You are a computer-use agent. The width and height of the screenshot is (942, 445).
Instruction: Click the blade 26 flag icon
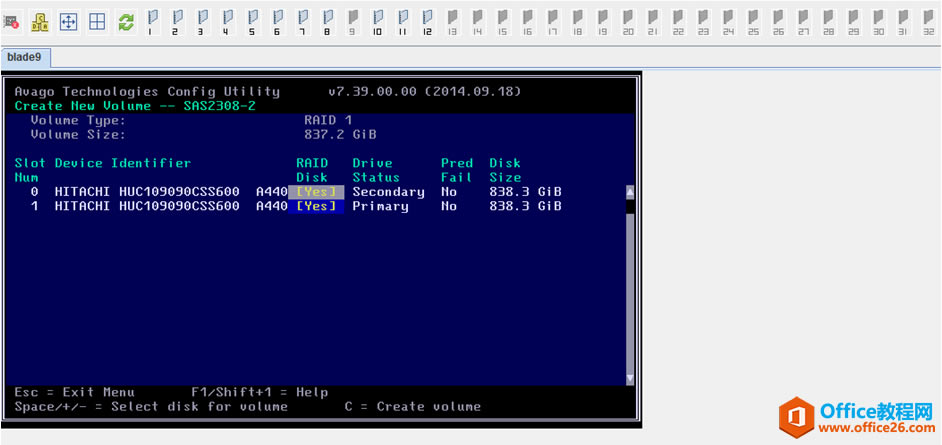click(779, 22)
